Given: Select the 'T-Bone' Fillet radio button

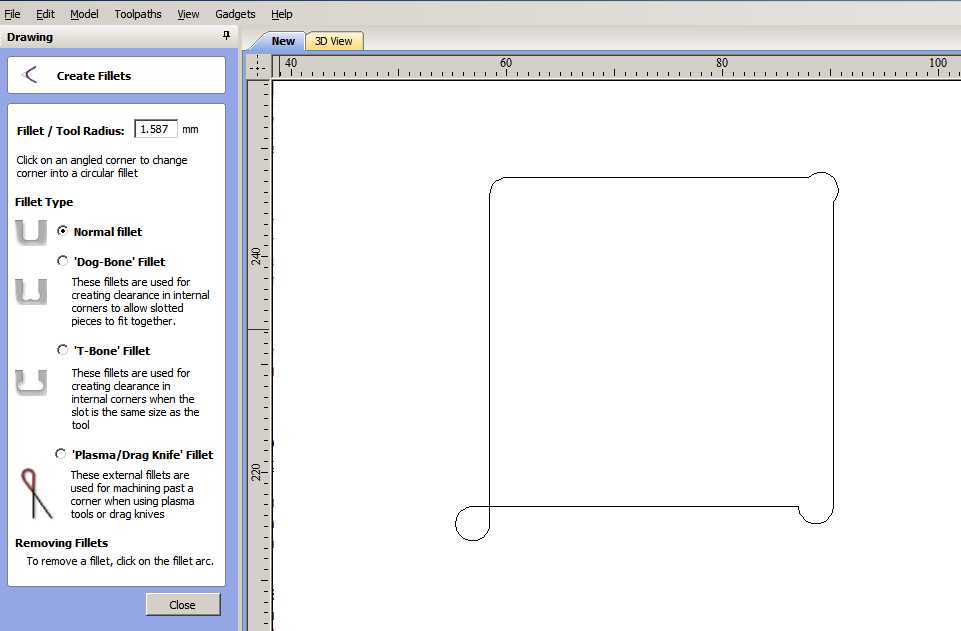Looking at the screenshot, I should [x=63, y=350].
